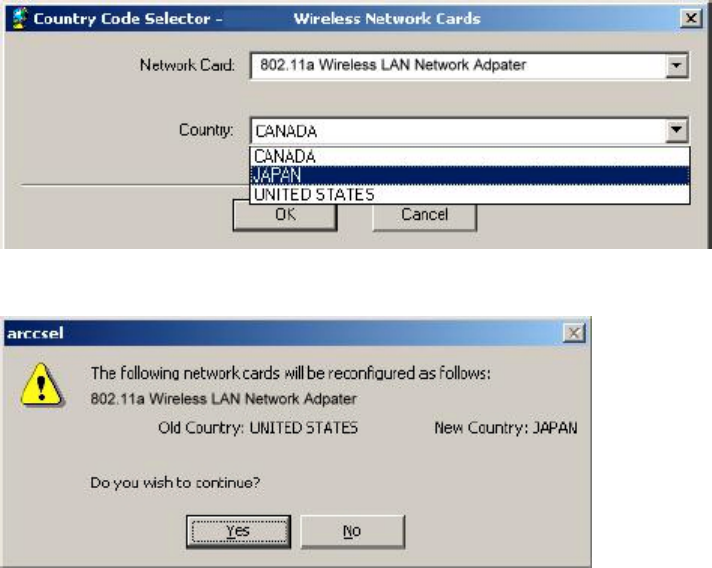
Task: Collapse the Country dropdown arrow
Action: (x=677, y=130)
